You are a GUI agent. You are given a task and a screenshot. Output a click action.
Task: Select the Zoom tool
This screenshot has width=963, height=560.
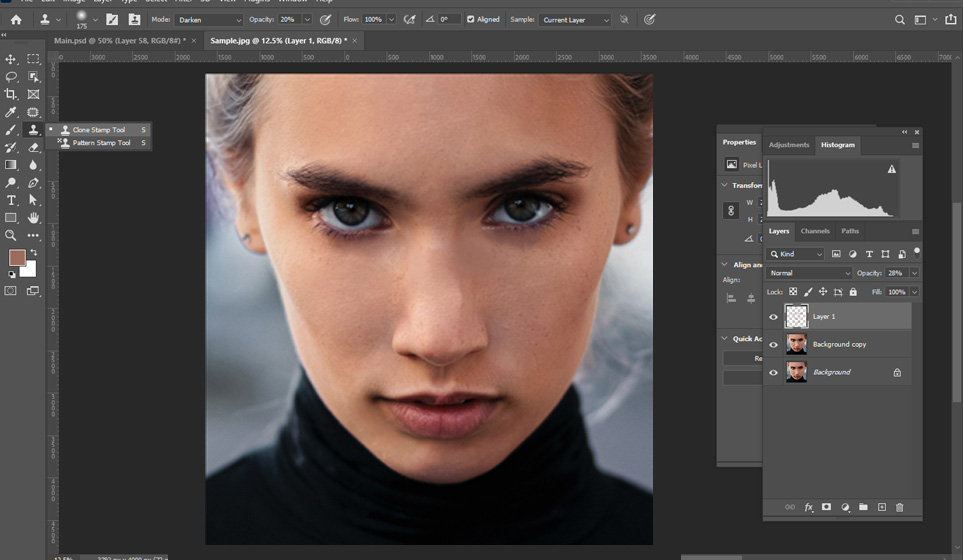10,235
